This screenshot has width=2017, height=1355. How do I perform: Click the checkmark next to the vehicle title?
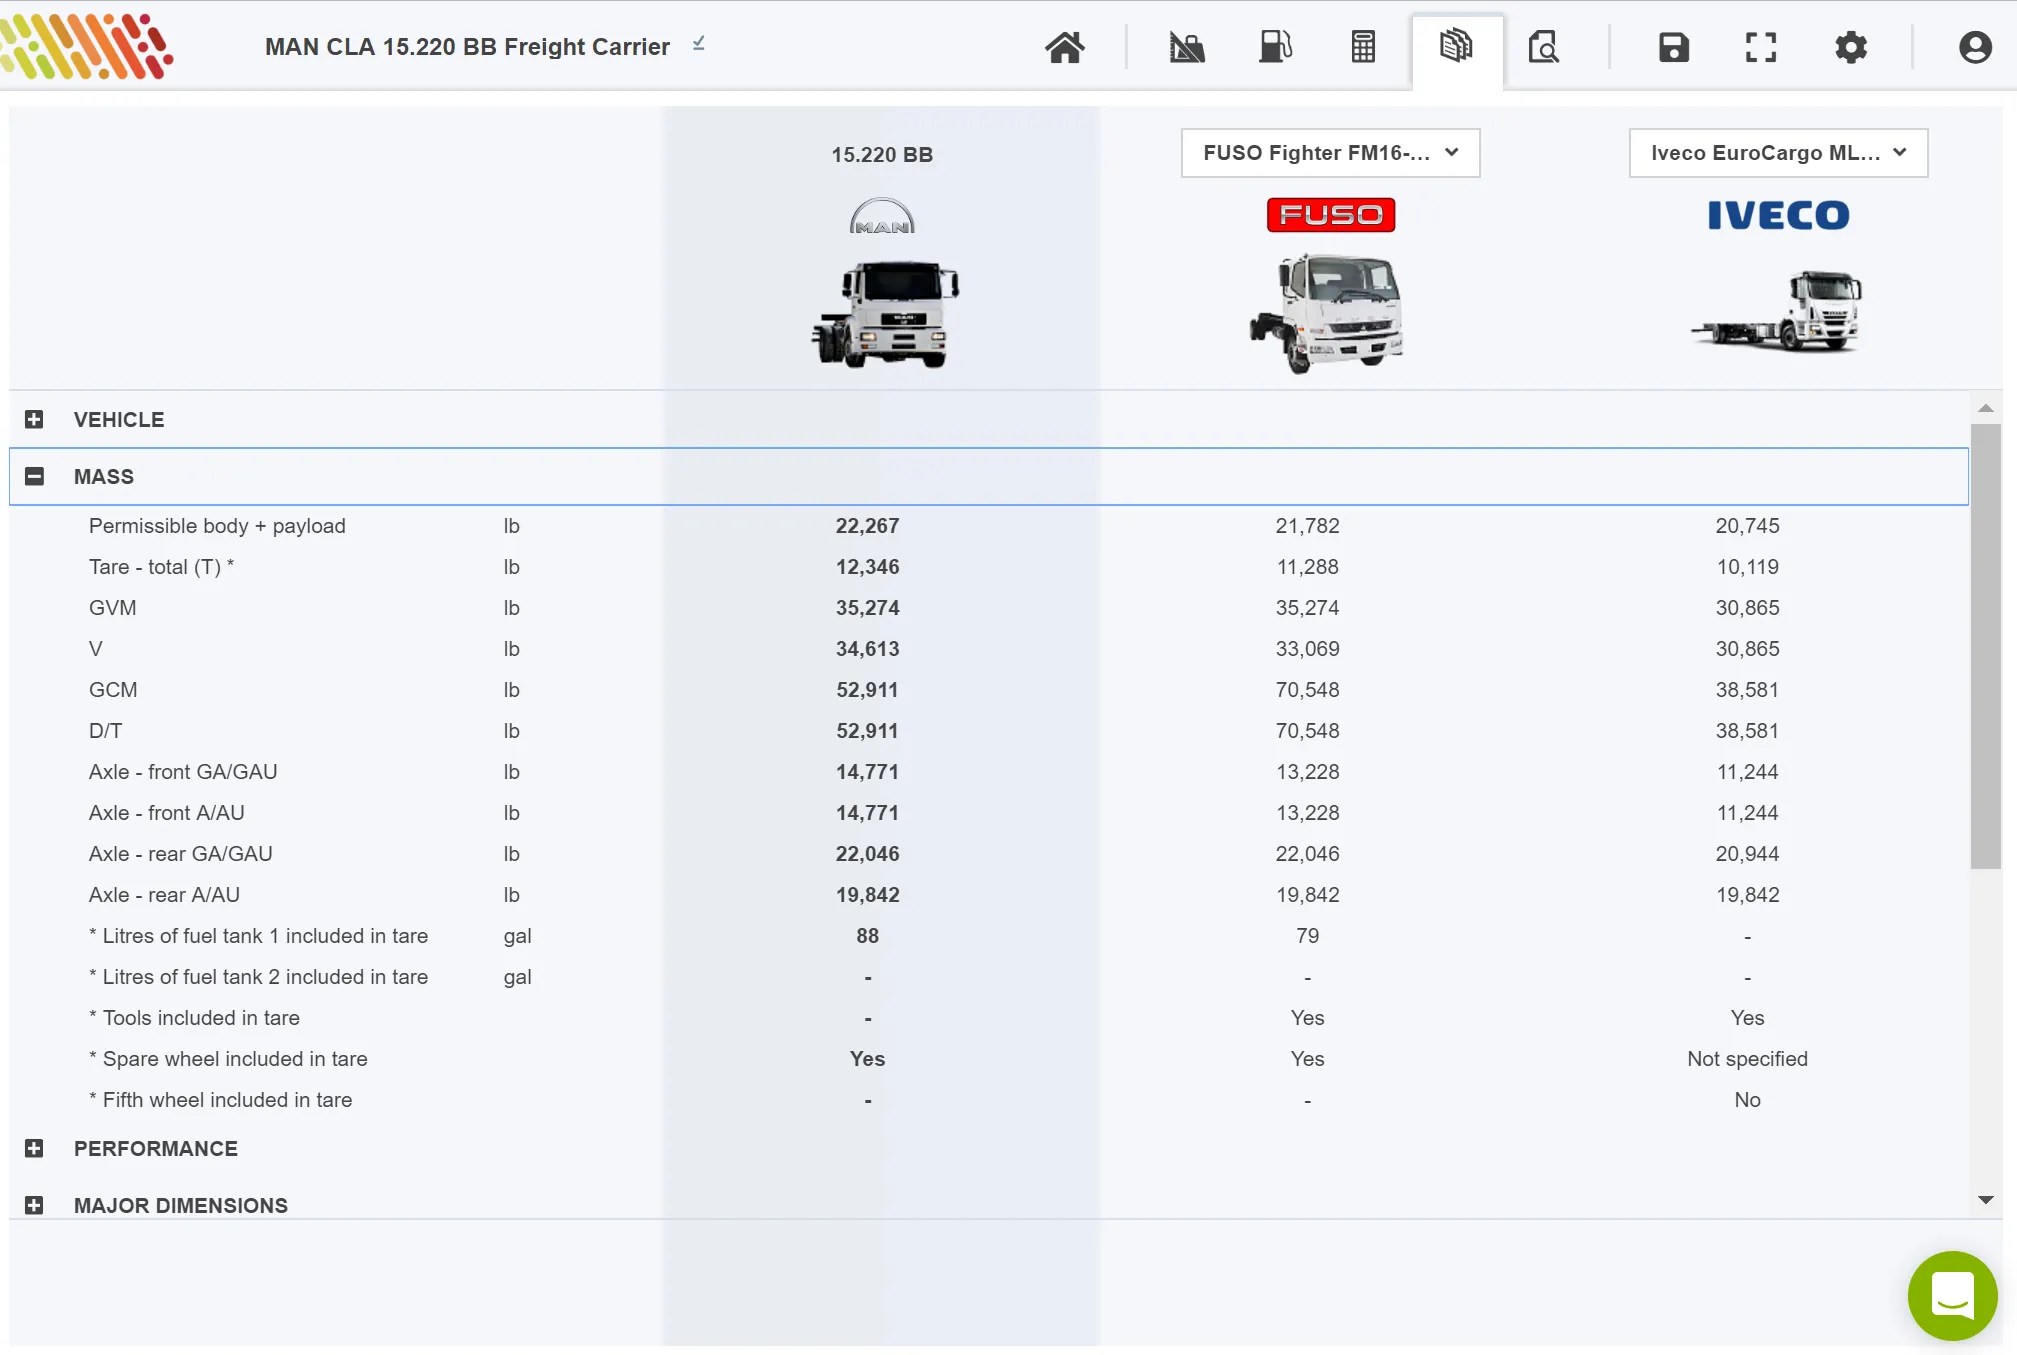(x=699, y=44)
